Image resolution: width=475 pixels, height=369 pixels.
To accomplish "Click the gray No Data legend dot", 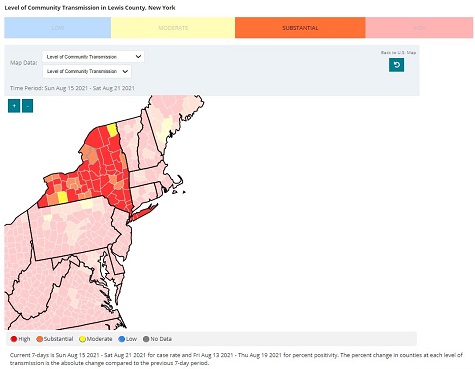I will coord(146,339).
